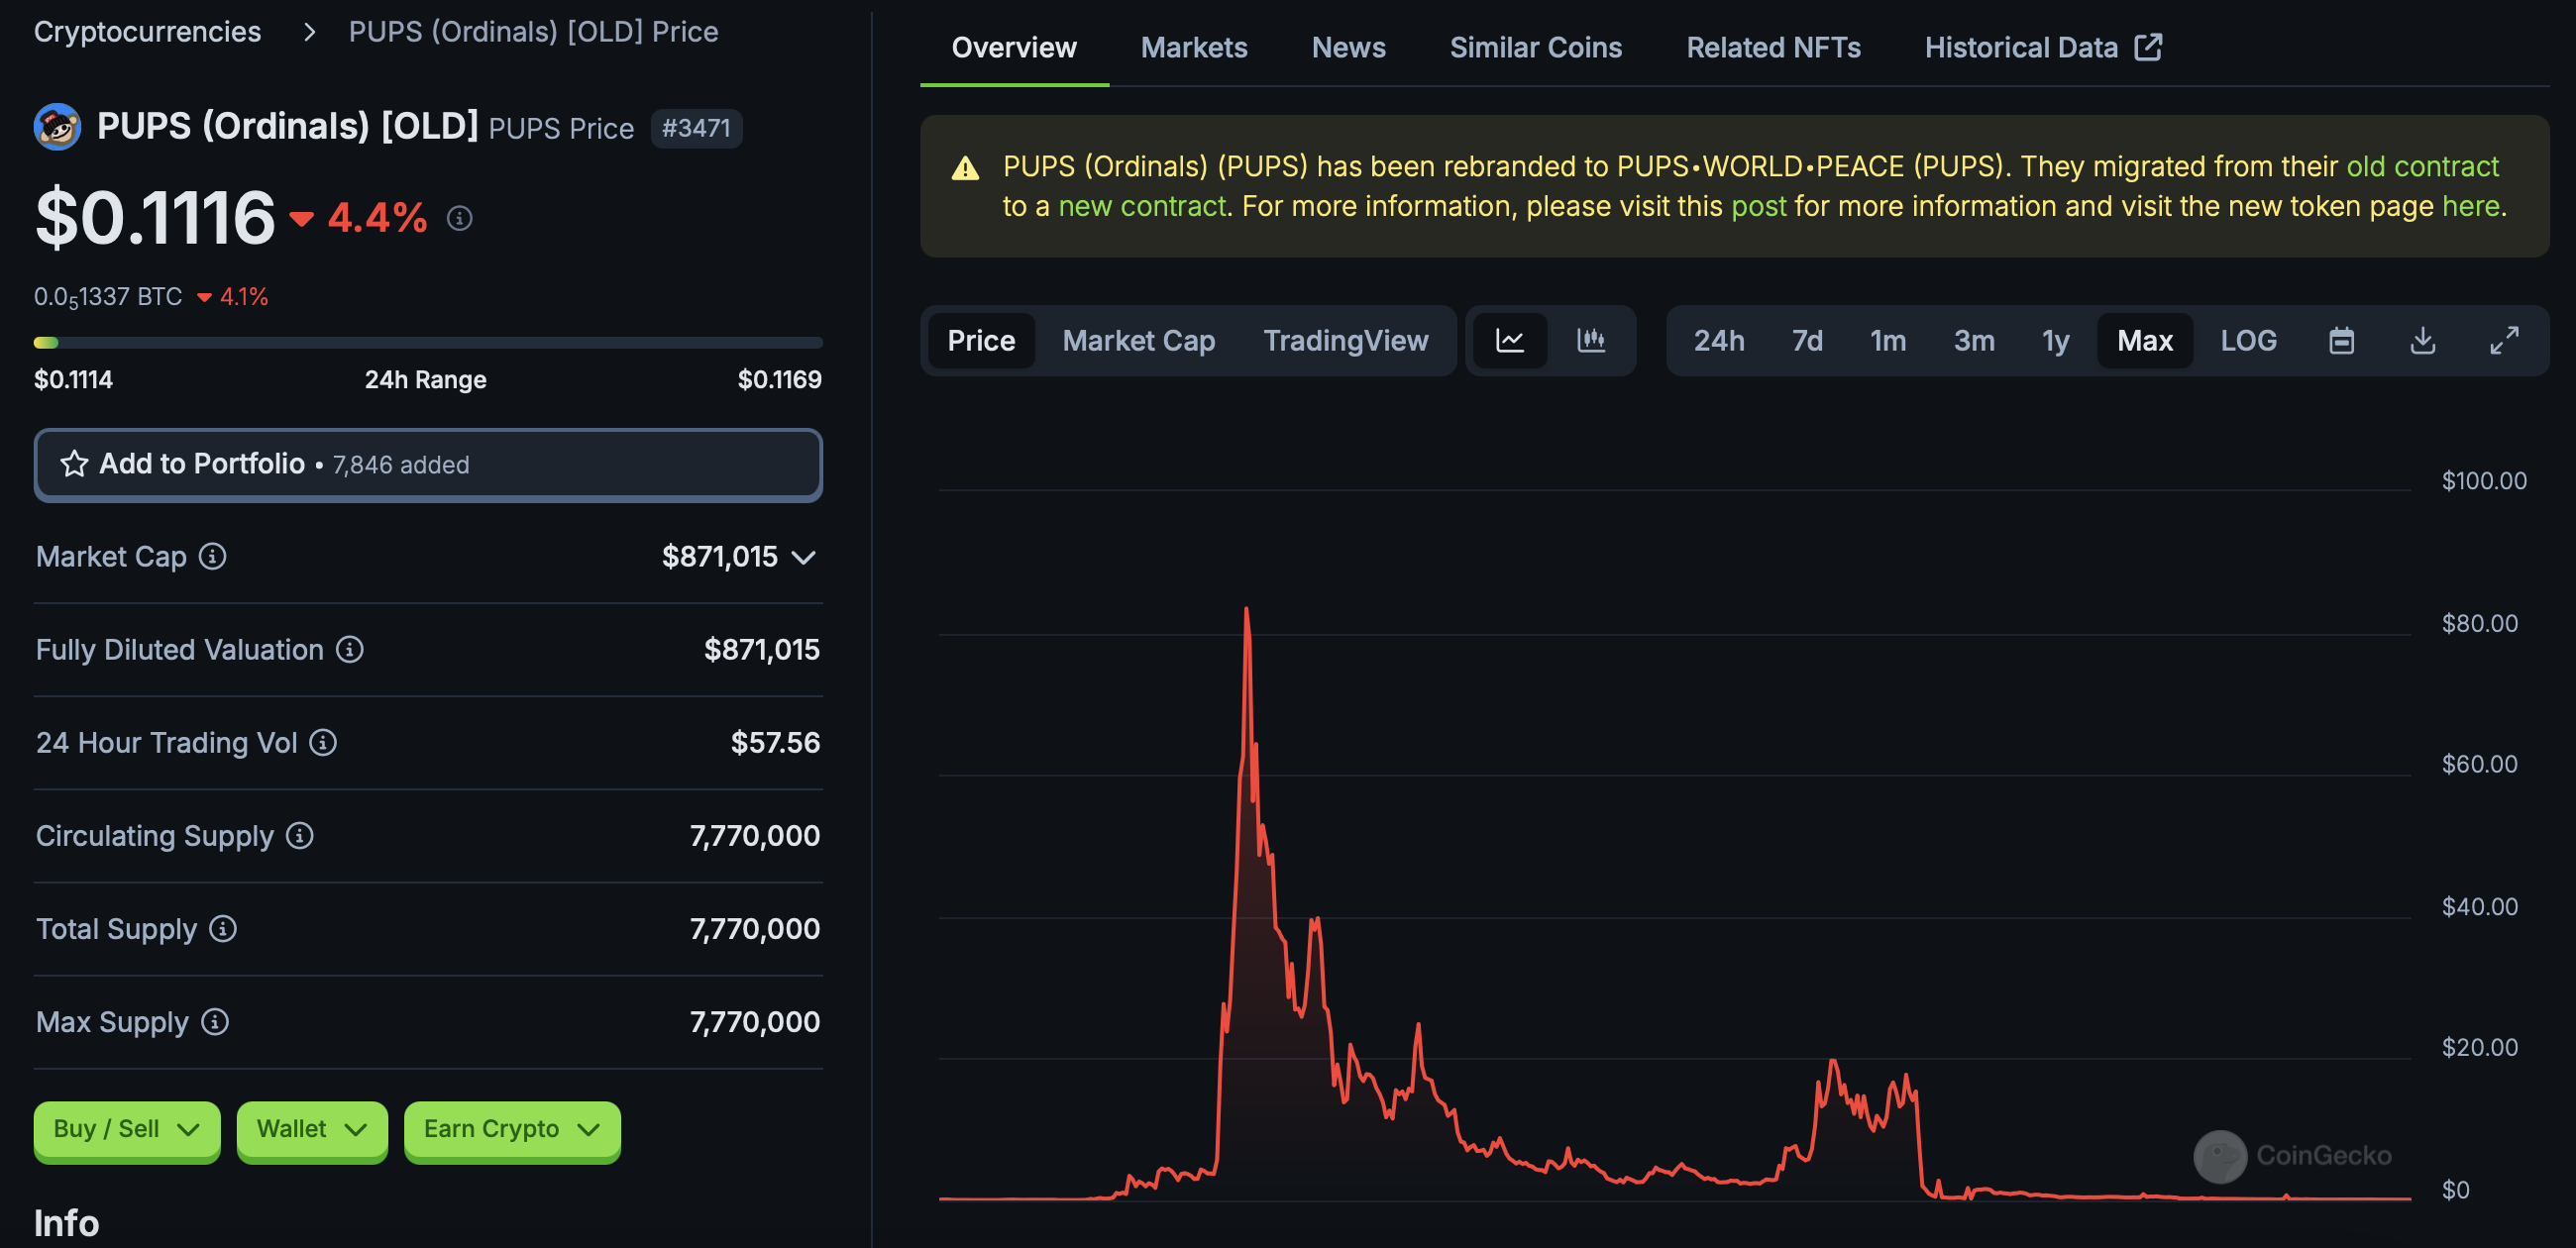Set chart range to 7d
This screenshot has width=2576, height=1248.
point(1806,340)
